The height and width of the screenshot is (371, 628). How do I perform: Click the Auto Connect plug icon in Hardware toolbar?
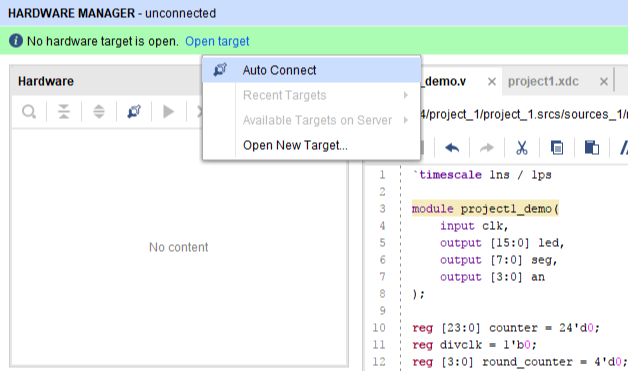click(x=134, y=111)
